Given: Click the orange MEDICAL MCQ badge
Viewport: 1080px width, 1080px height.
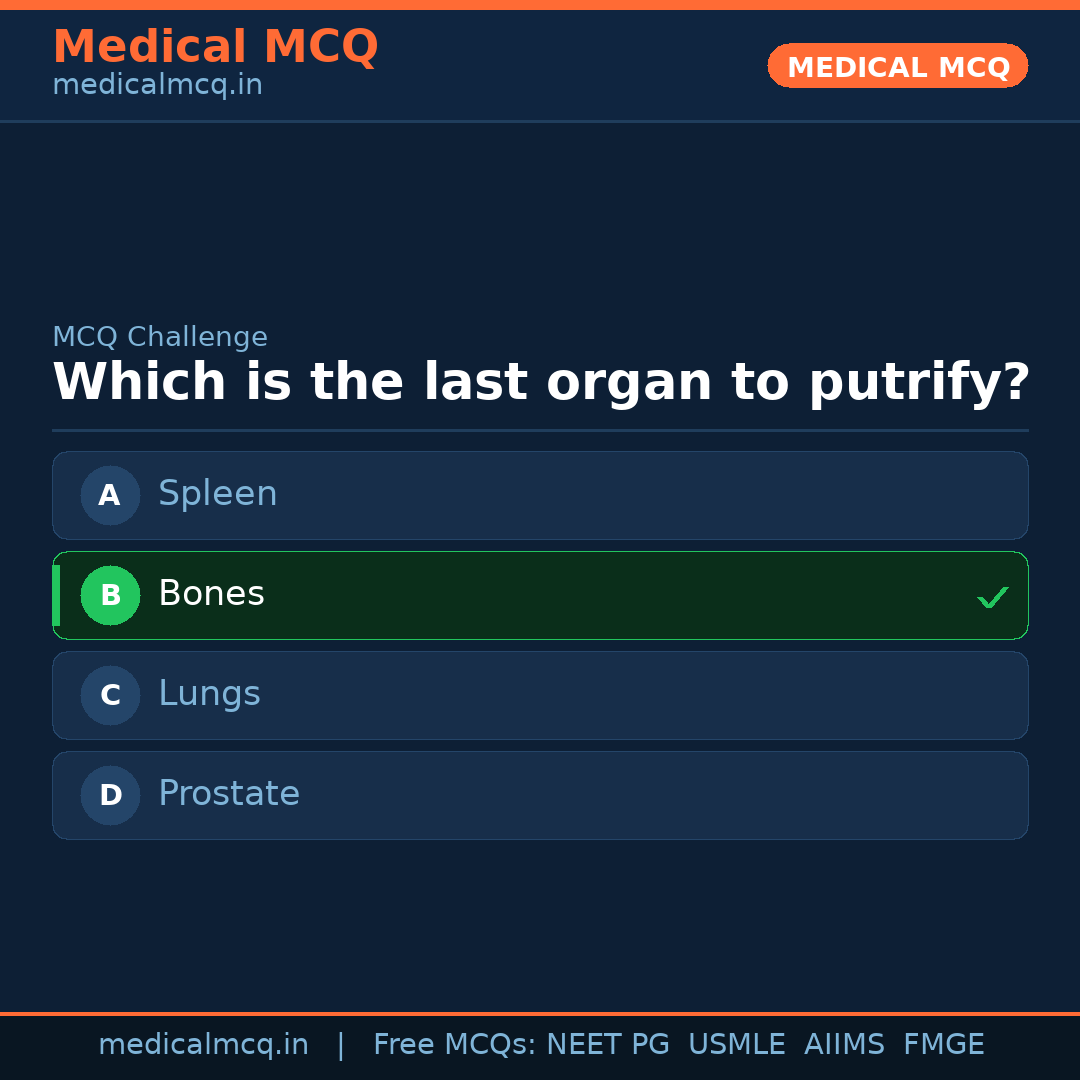Looking at the screenshot, I should (x=897, y=66).
